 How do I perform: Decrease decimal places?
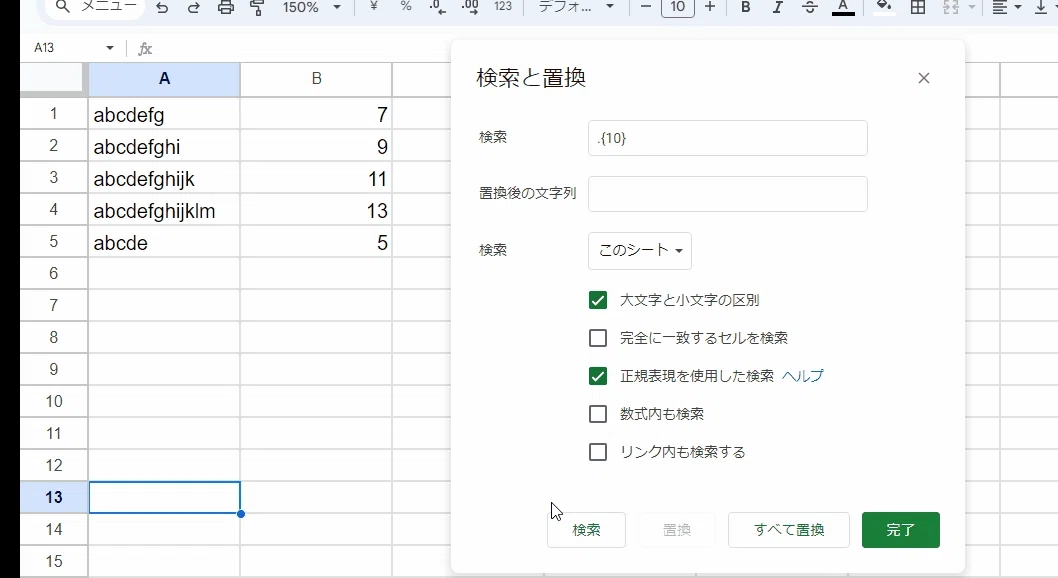click(437, 7)
